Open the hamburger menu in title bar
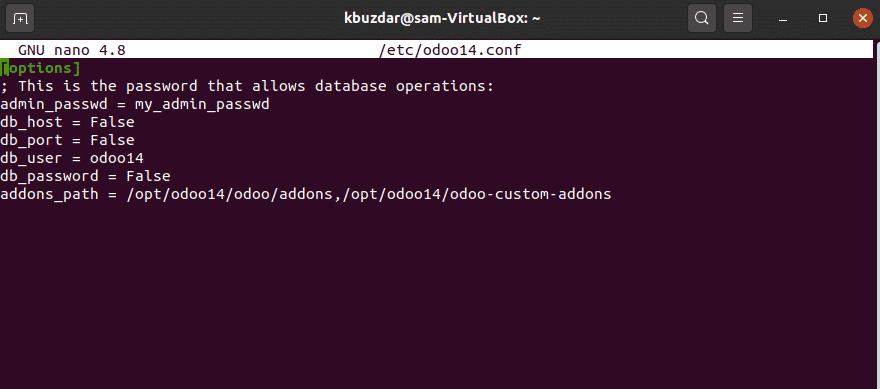Image resolution: width=880 pixels, height=389 pixels. pyautogui.click(x=738, y=19)
